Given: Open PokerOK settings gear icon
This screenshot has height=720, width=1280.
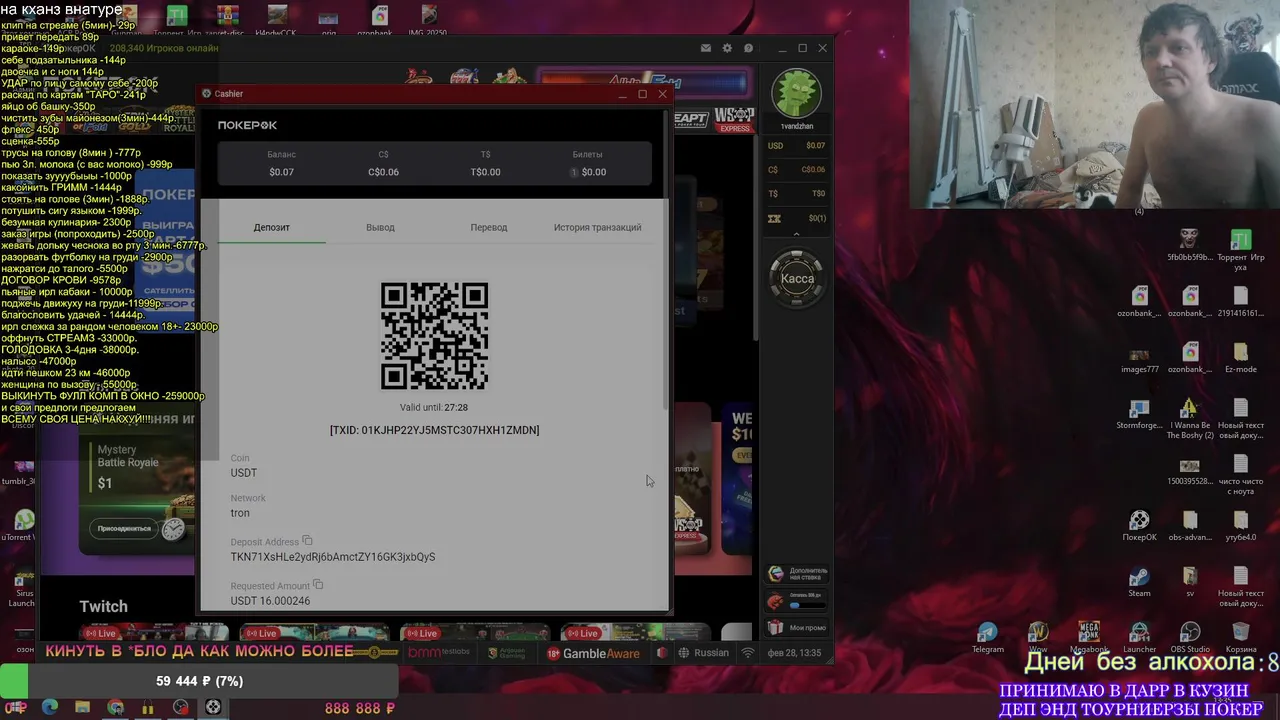Looking at the screenshot, I should [727, 48].
